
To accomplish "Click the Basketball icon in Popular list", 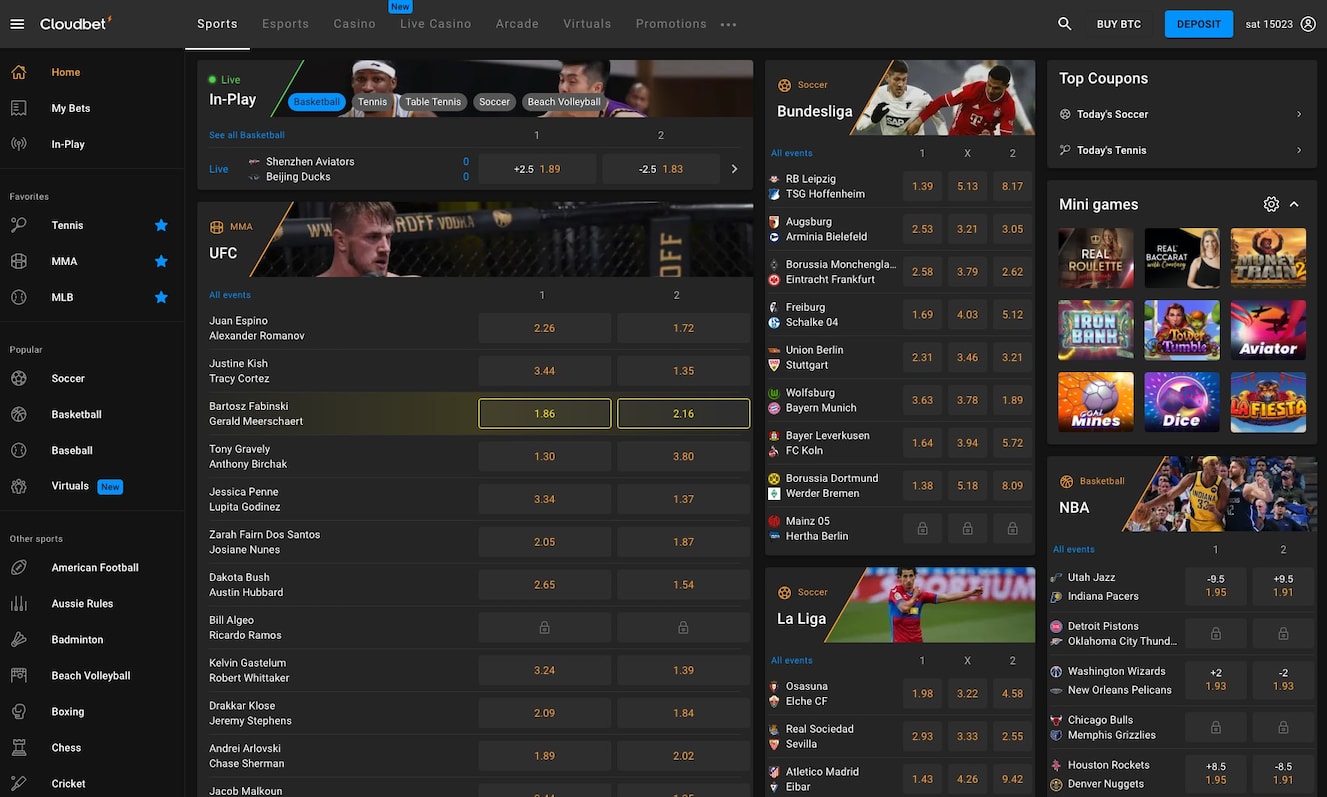I will pos(18,414).
